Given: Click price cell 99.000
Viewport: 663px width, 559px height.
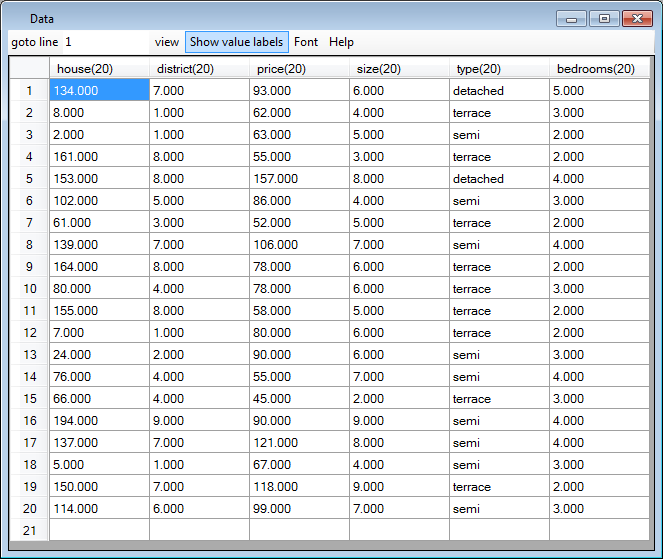Looking at the screenshot, I should (x=299, y=508).
